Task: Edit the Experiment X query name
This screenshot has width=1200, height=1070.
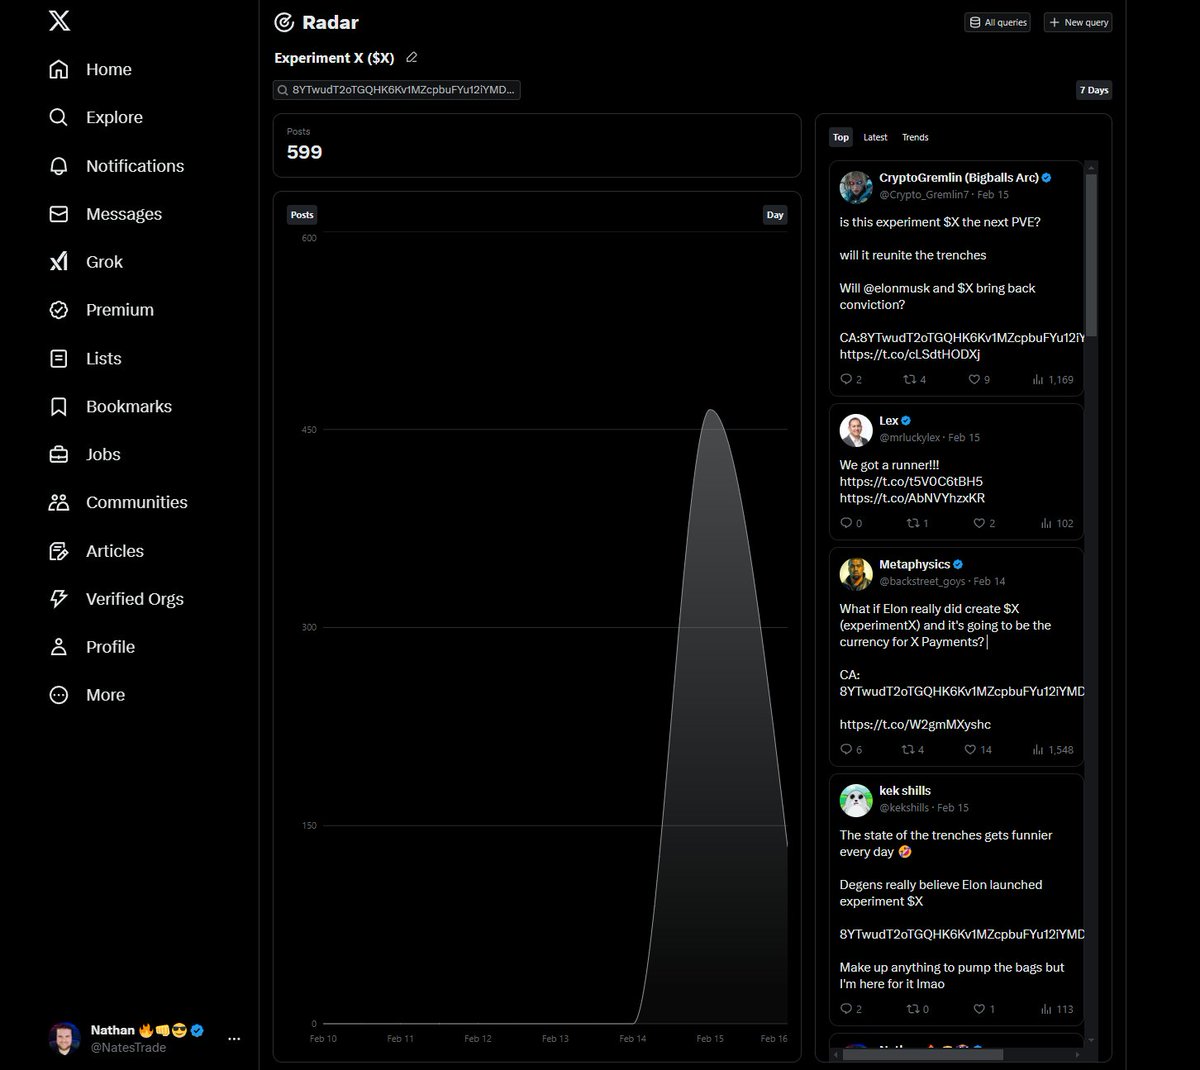Action: point(411,58)
